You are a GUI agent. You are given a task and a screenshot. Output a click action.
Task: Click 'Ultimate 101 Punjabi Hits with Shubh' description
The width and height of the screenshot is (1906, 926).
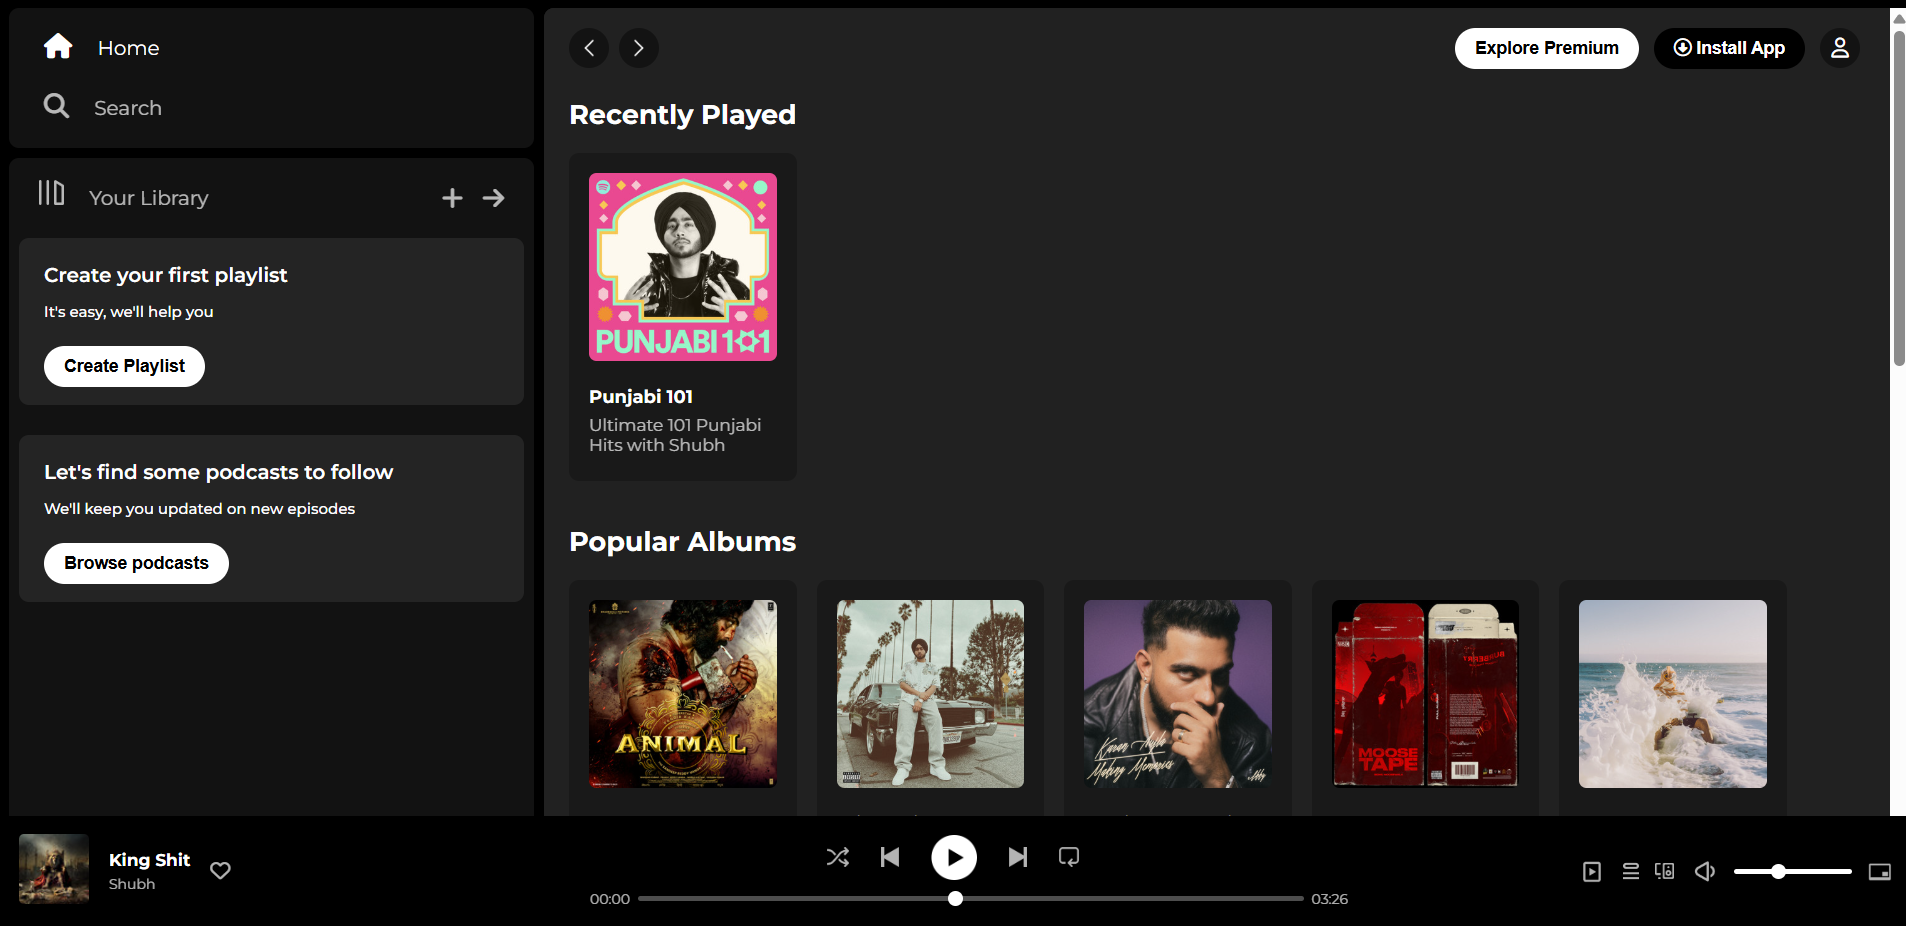[675, 435]
